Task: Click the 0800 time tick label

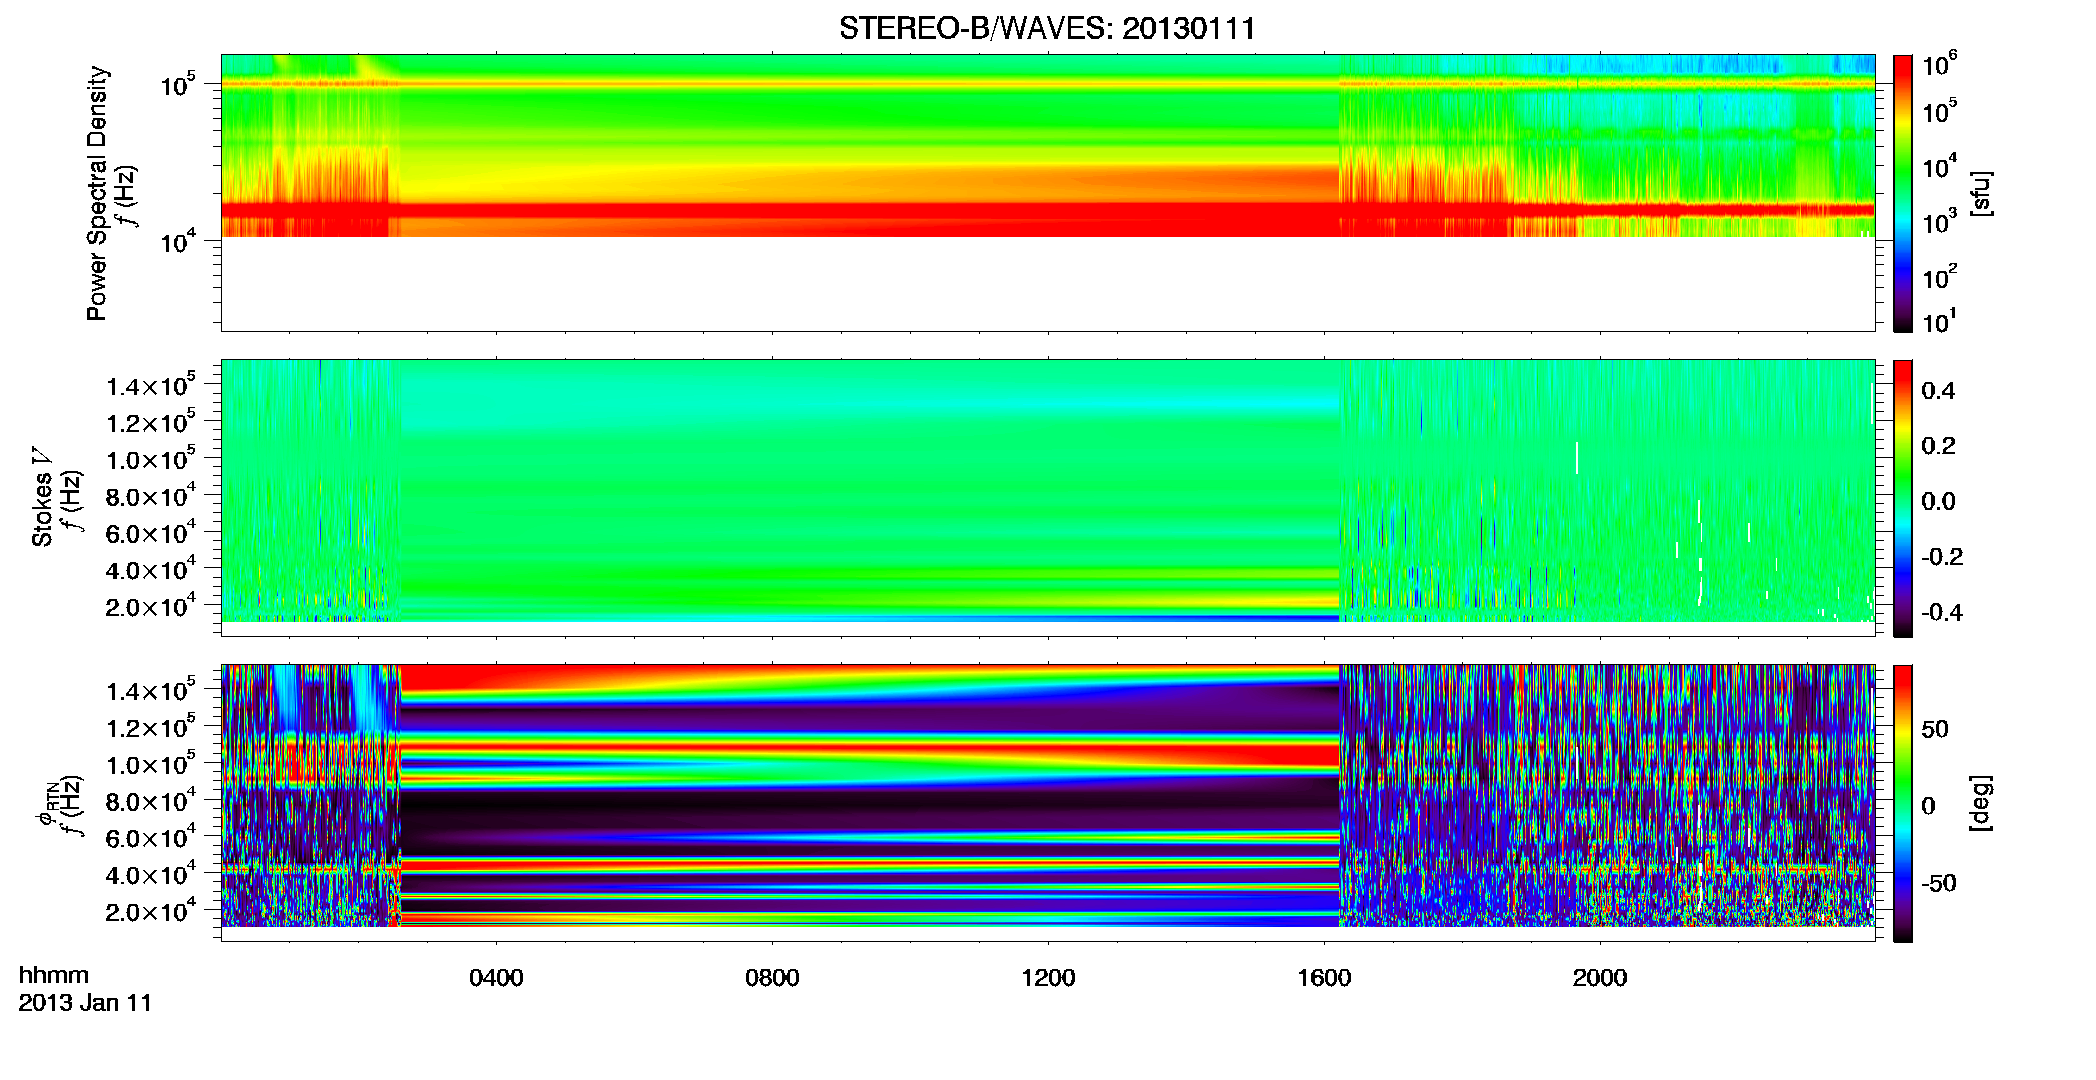Action: click(x=772, y=978)
